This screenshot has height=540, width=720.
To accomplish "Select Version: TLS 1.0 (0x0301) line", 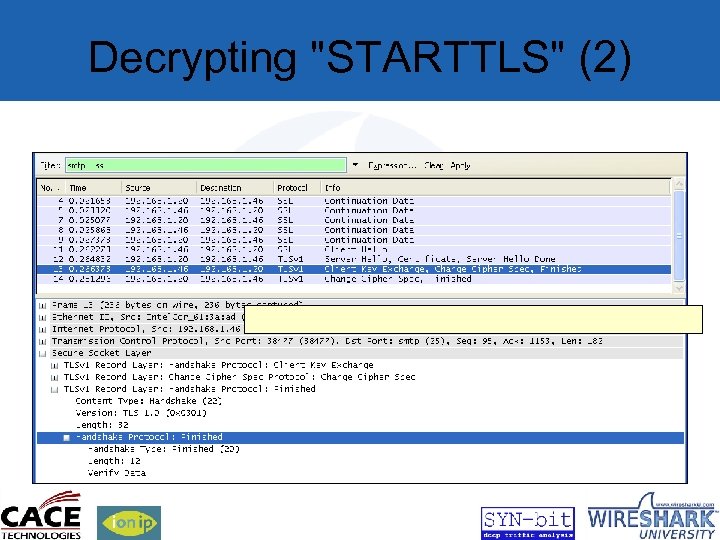I will pos(141,413).
